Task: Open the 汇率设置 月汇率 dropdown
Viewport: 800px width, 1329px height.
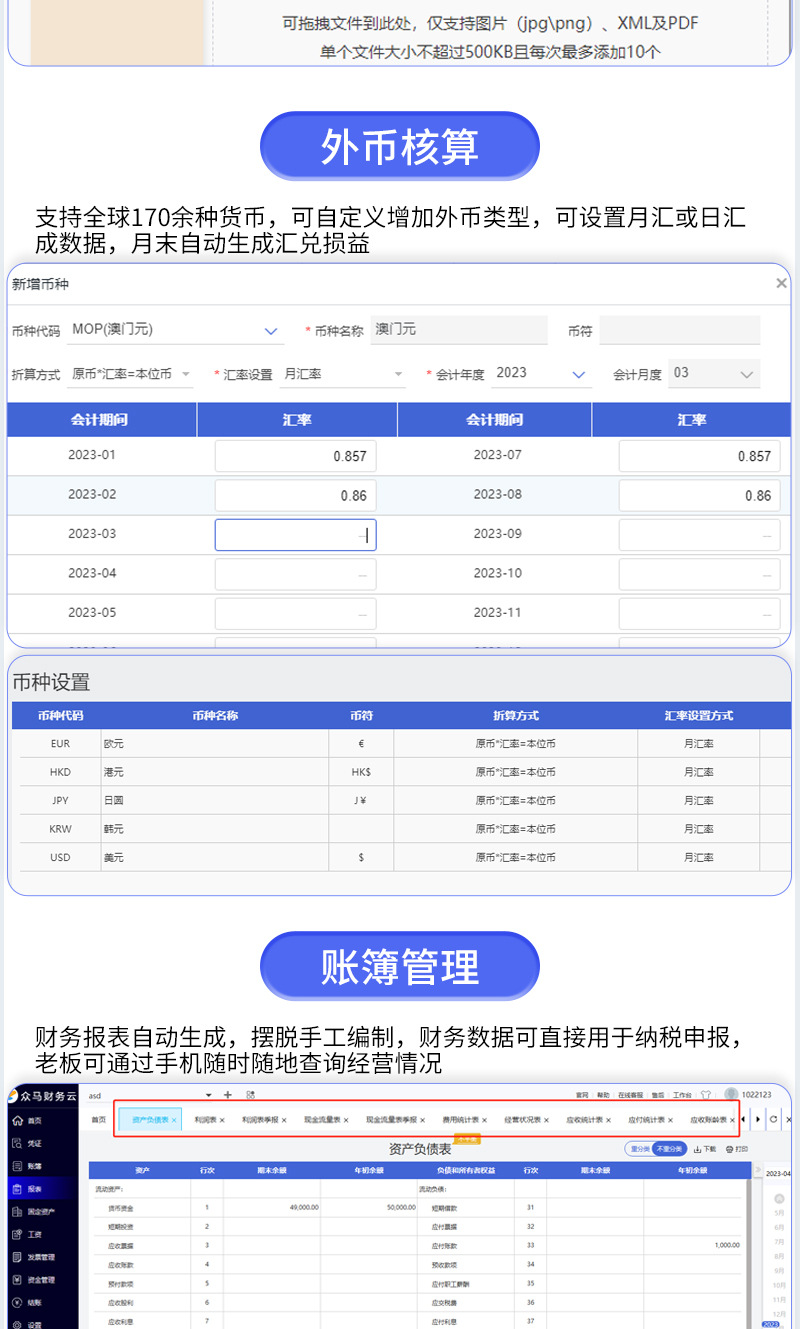Action: [x=343, y=374]
